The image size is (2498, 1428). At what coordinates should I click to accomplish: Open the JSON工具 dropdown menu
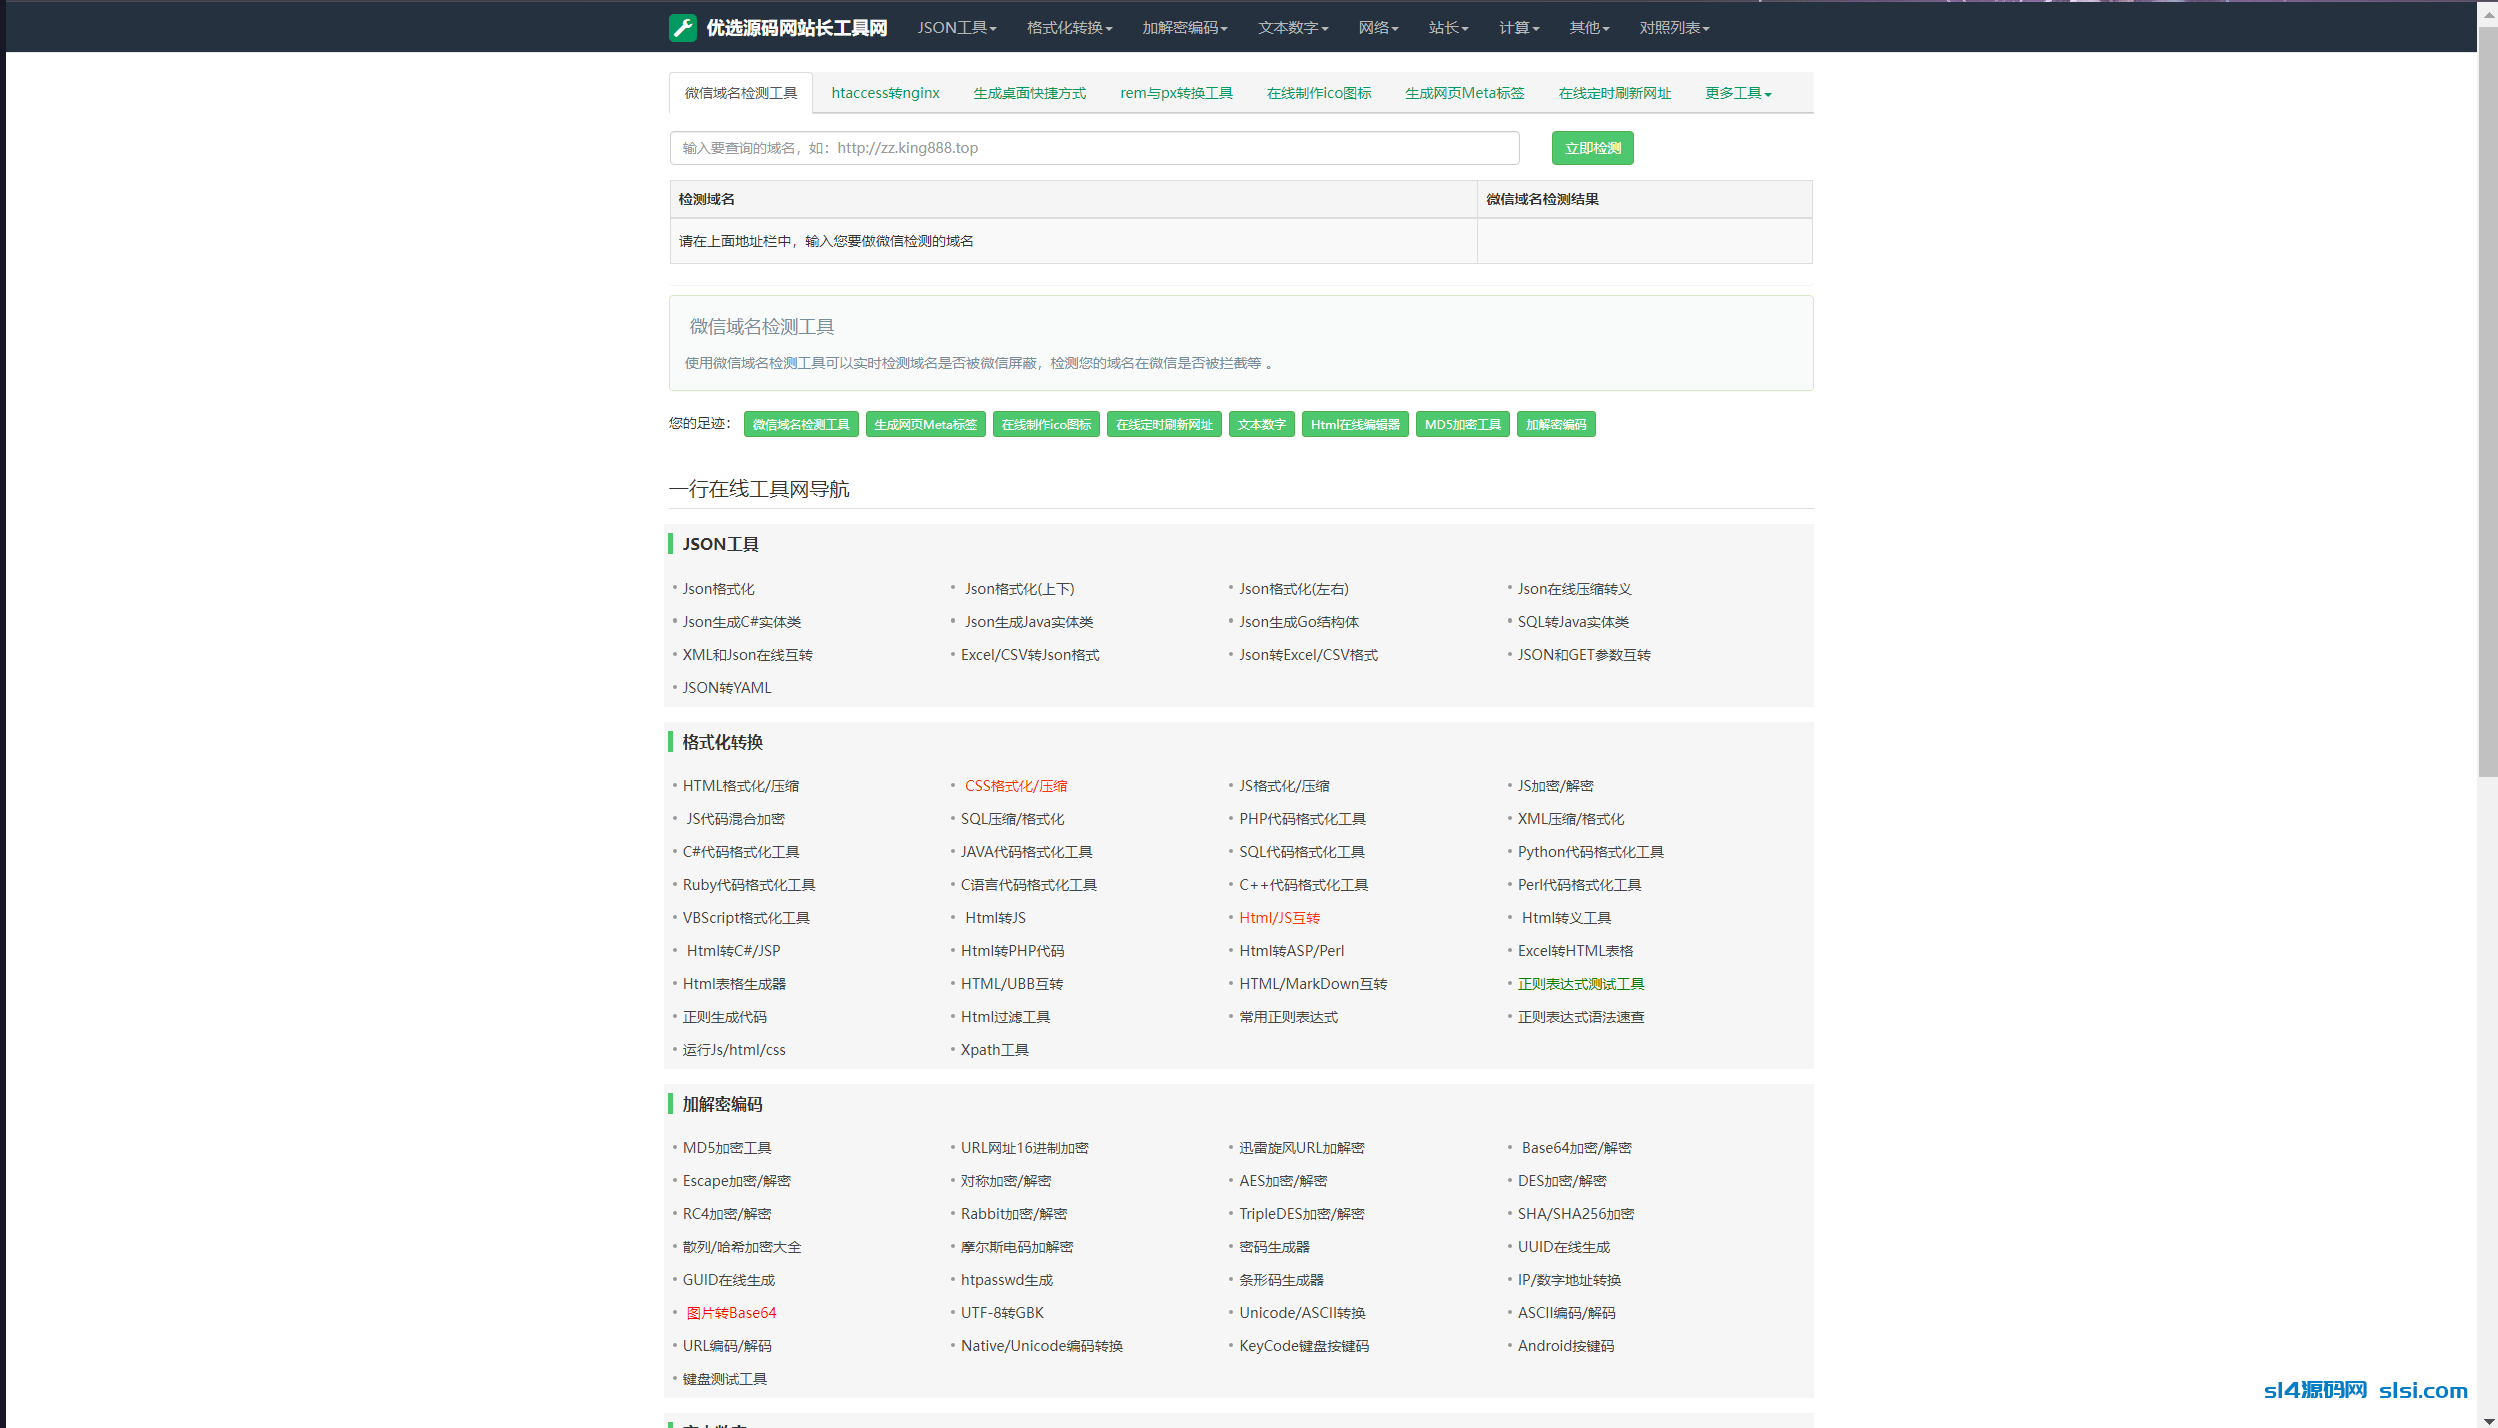pos(957,28)
